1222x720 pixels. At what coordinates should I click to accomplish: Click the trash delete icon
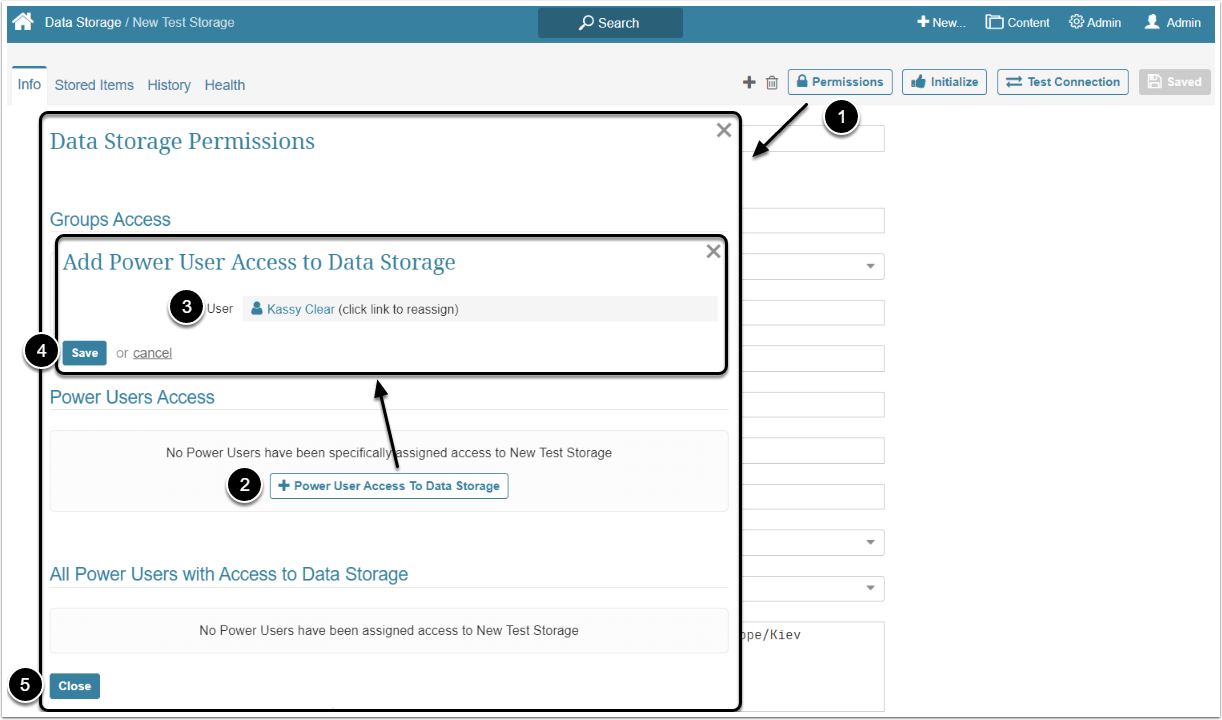772,83
